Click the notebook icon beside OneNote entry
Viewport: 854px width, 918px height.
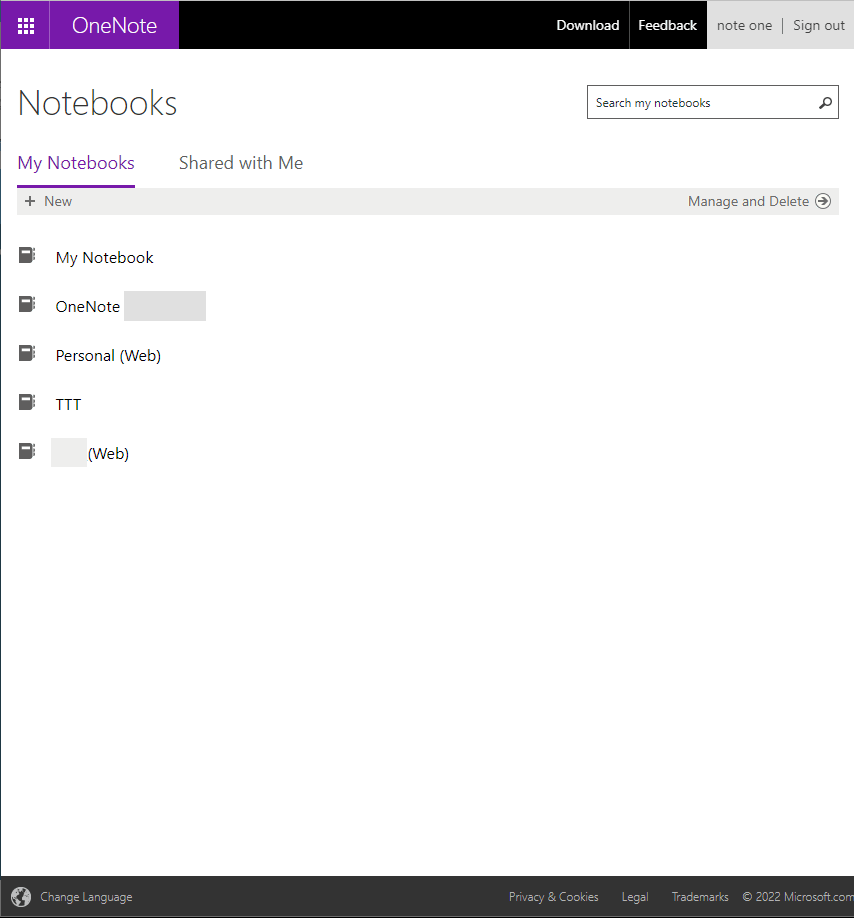27,305
